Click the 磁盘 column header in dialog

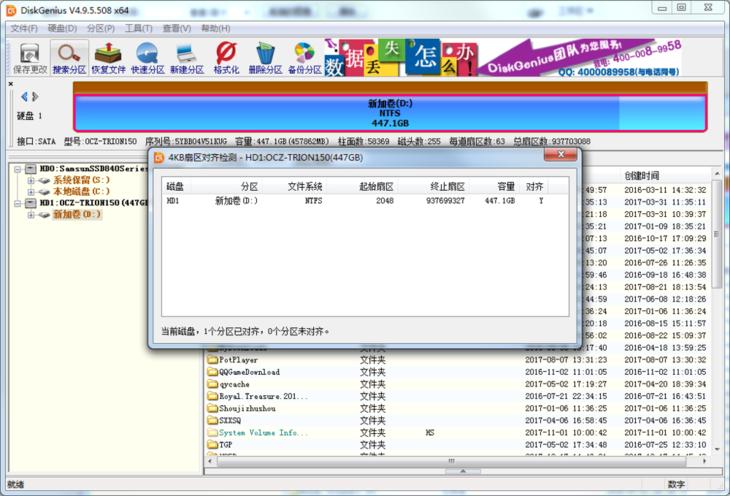click(x=176, y=187)
